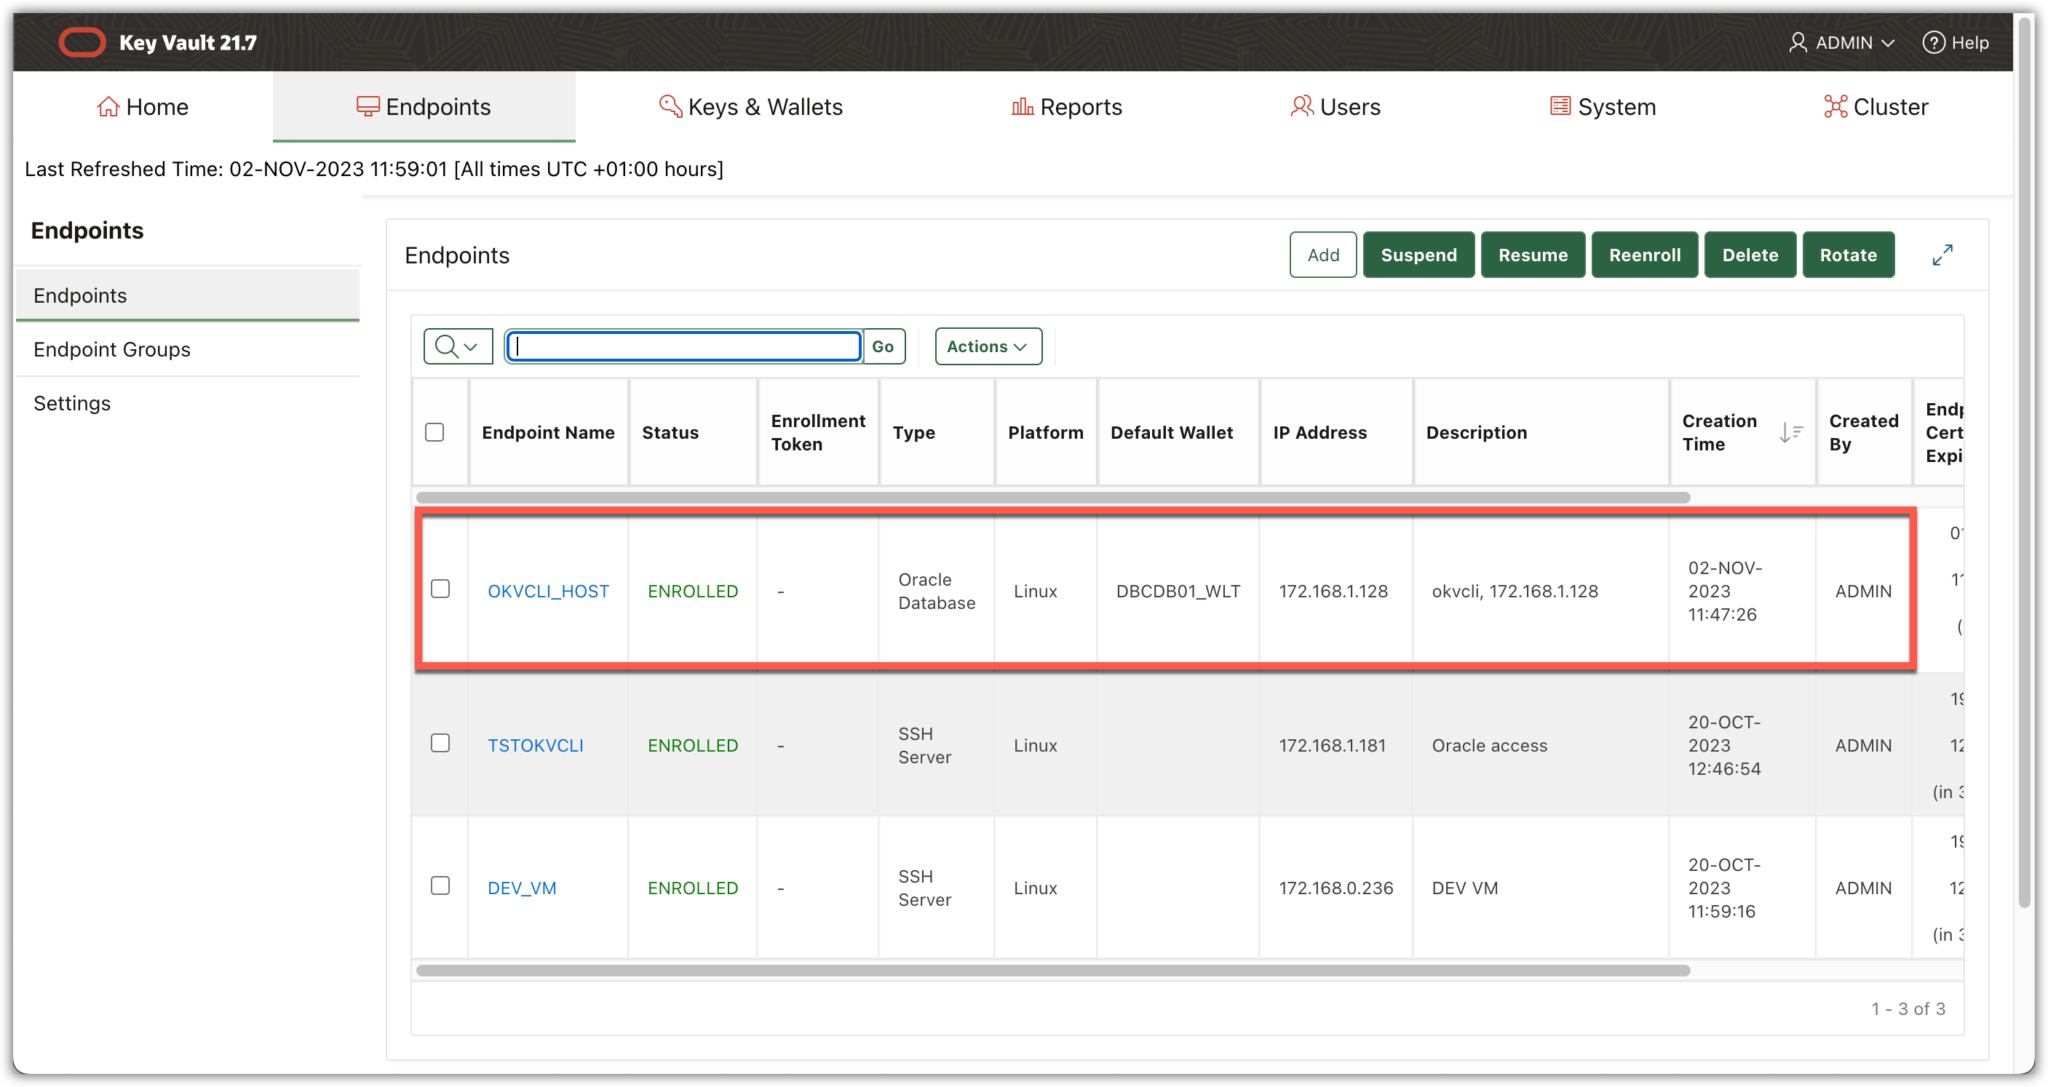Click the Reports bar chart icon
Image resolution: width=2048 pixels, height=1087 pixels.
tap(1022, 107)
